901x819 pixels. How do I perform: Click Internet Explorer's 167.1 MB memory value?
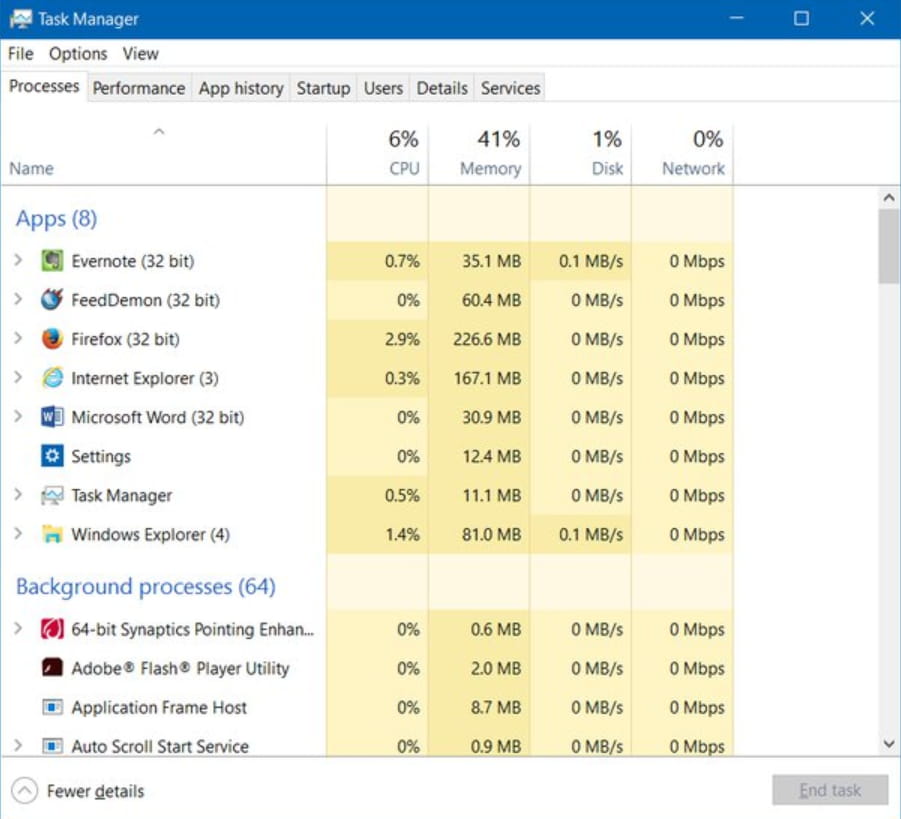487,379
